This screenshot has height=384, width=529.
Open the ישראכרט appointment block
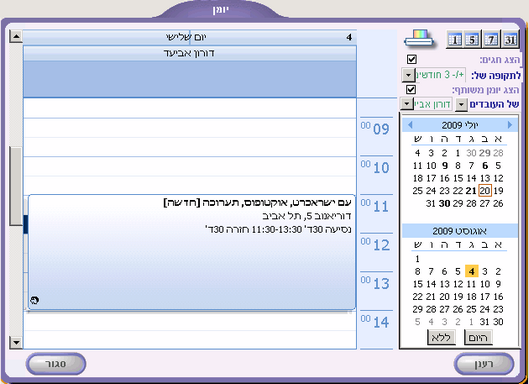tap(192, 252)
